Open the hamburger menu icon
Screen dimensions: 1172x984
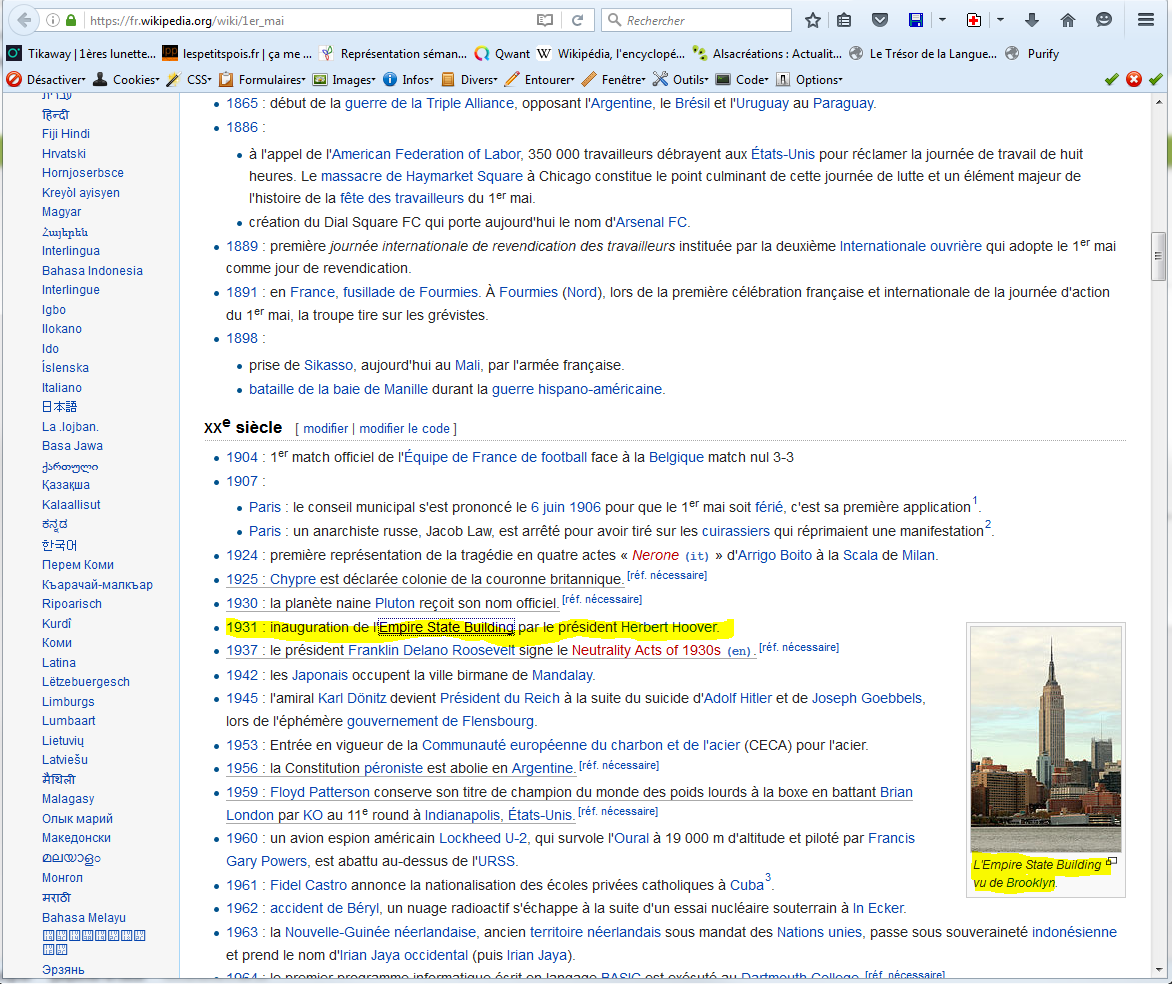1146,20
